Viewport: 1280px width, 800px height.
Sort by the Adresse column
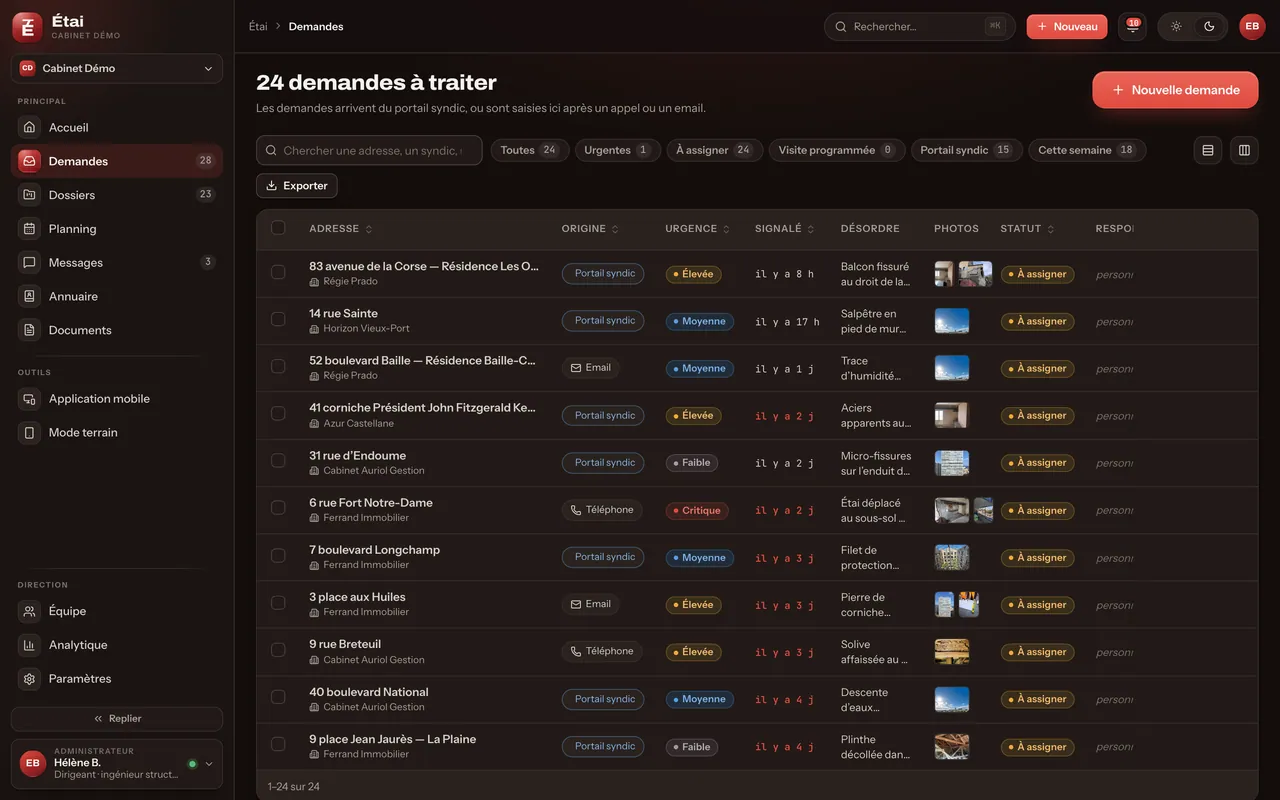point(341,229)
